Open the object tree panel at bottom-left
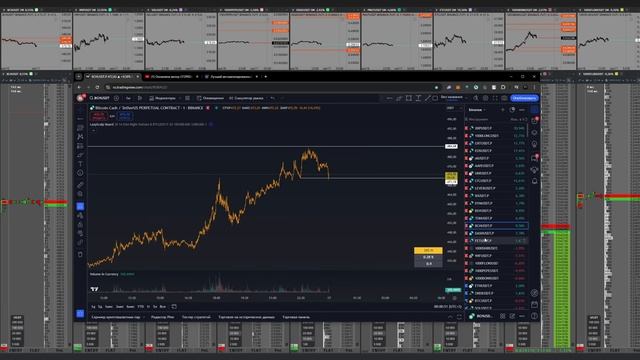640x360 pixels. (x=80, y=313)
